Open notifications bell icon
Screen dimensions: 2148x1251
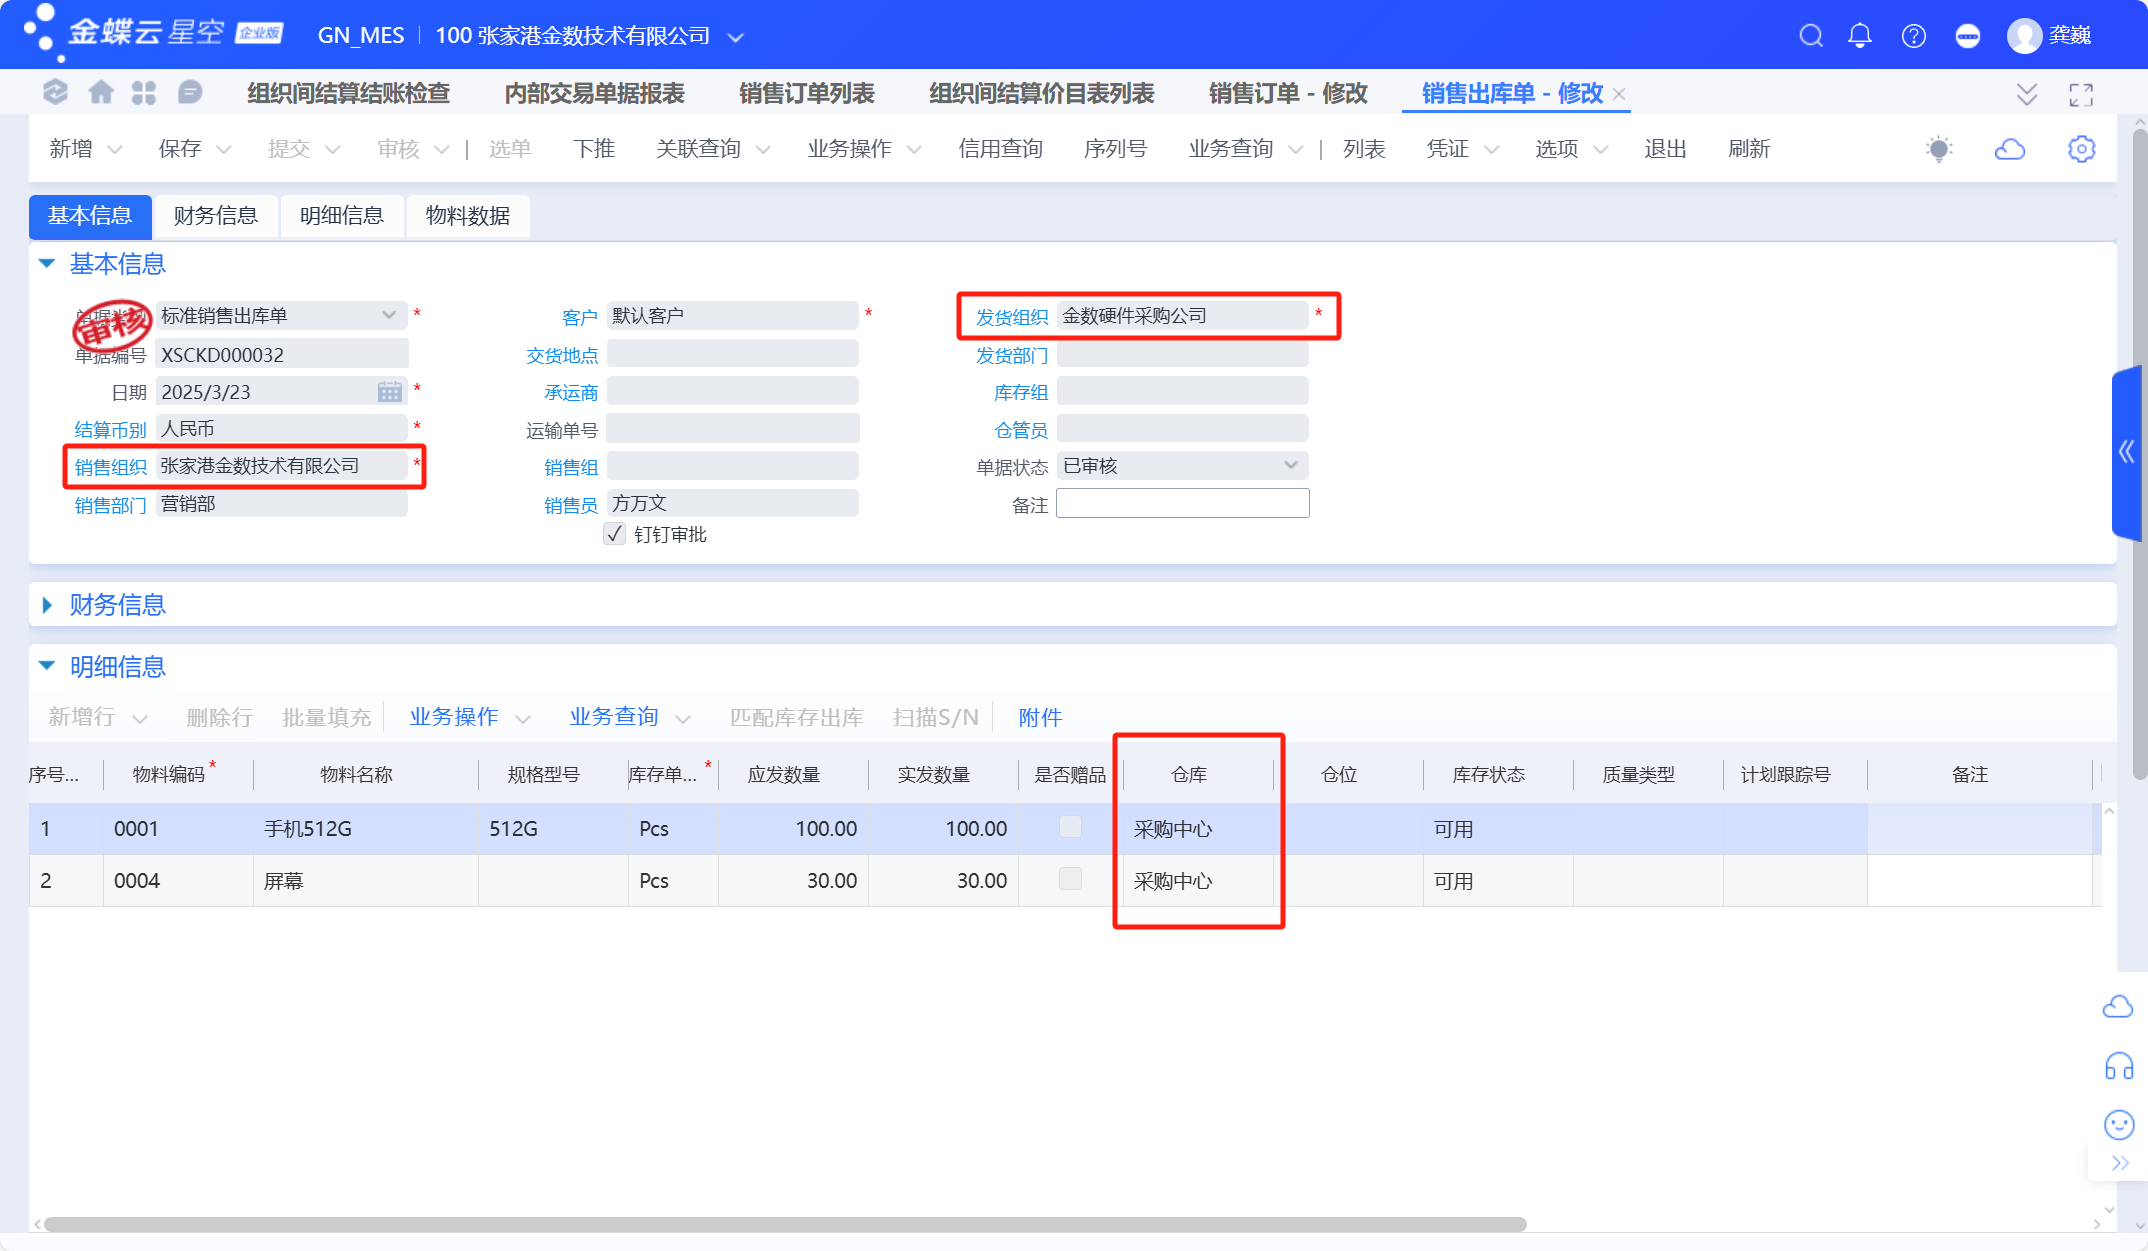point(1860,36)
